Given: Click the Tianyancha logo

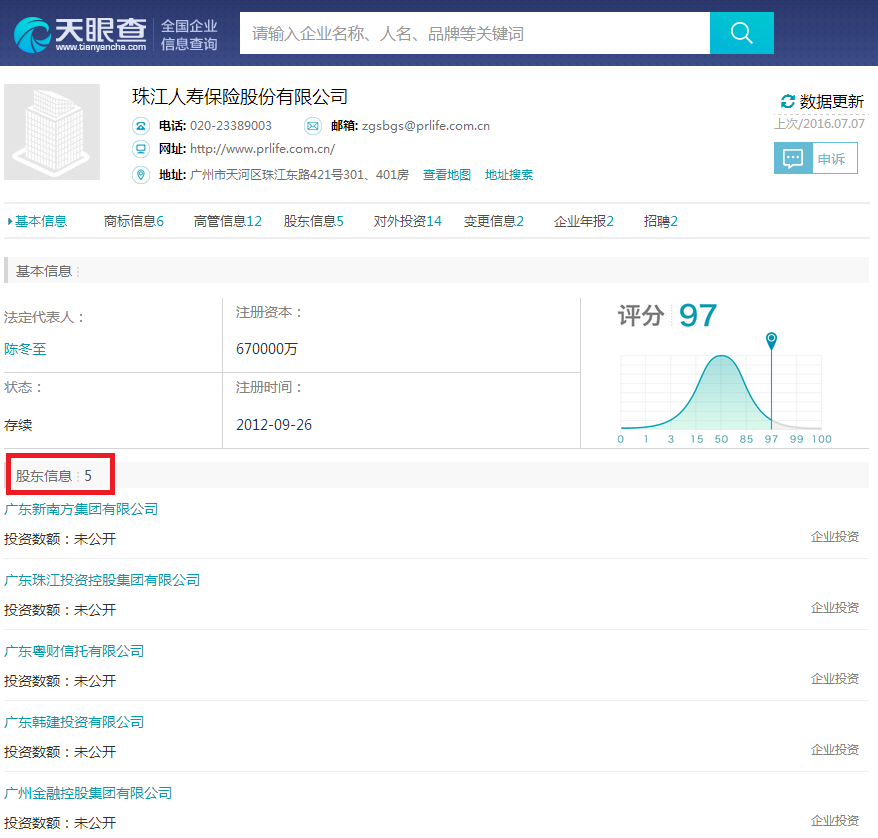Looking at the screenshot, I should point(80,34).
